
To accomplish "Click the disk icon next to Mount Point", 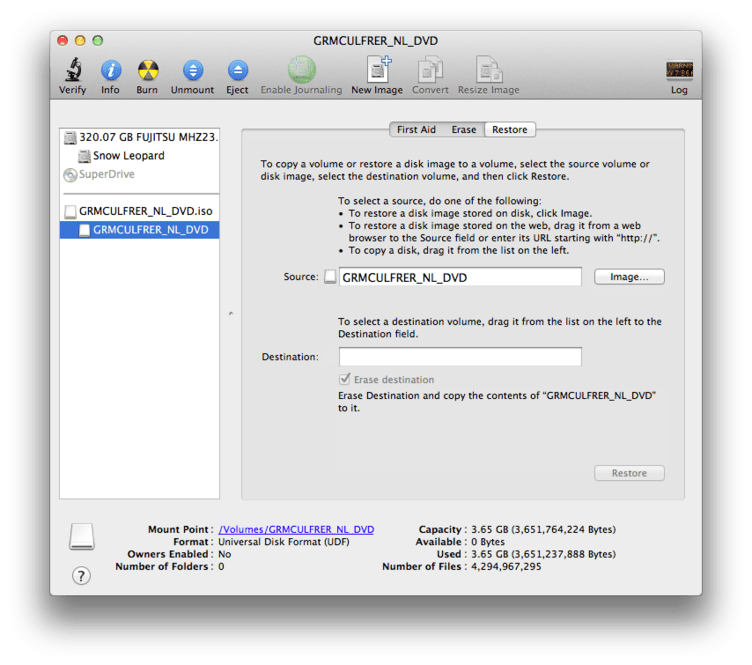I will pos(82,537).
